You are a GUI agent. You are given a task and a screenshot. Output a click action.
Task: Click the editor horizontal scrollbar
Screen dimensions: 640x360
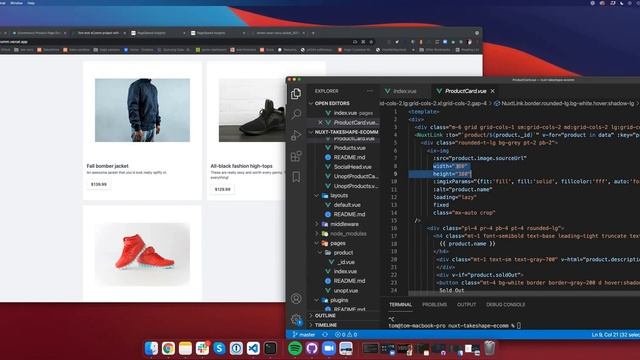click(x=524, y=293)
